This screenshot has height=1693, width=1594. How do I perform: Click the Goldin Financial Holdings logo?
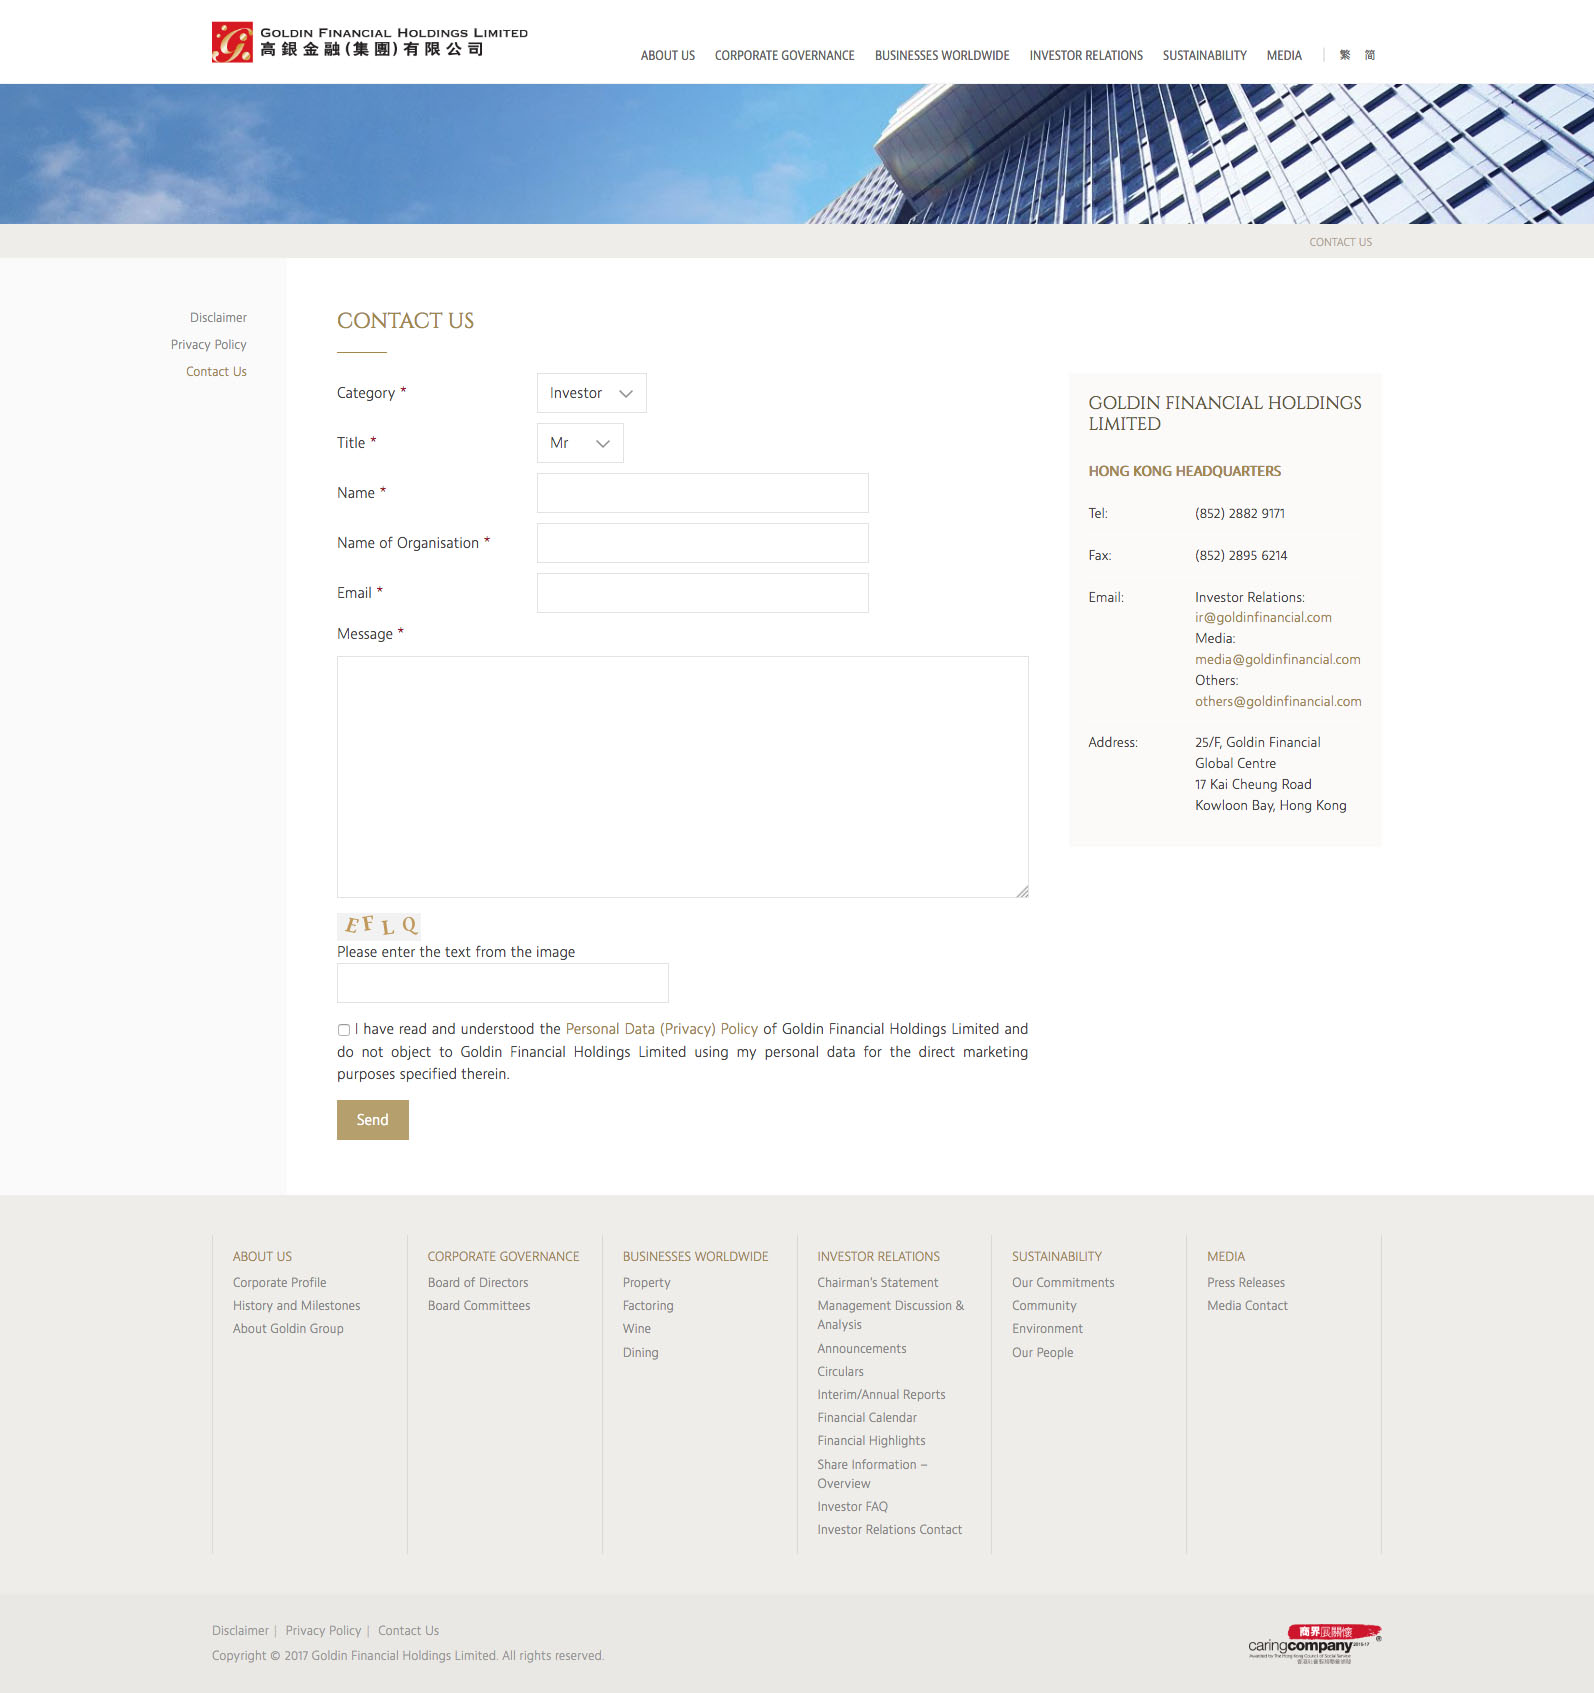click(370, 42)
